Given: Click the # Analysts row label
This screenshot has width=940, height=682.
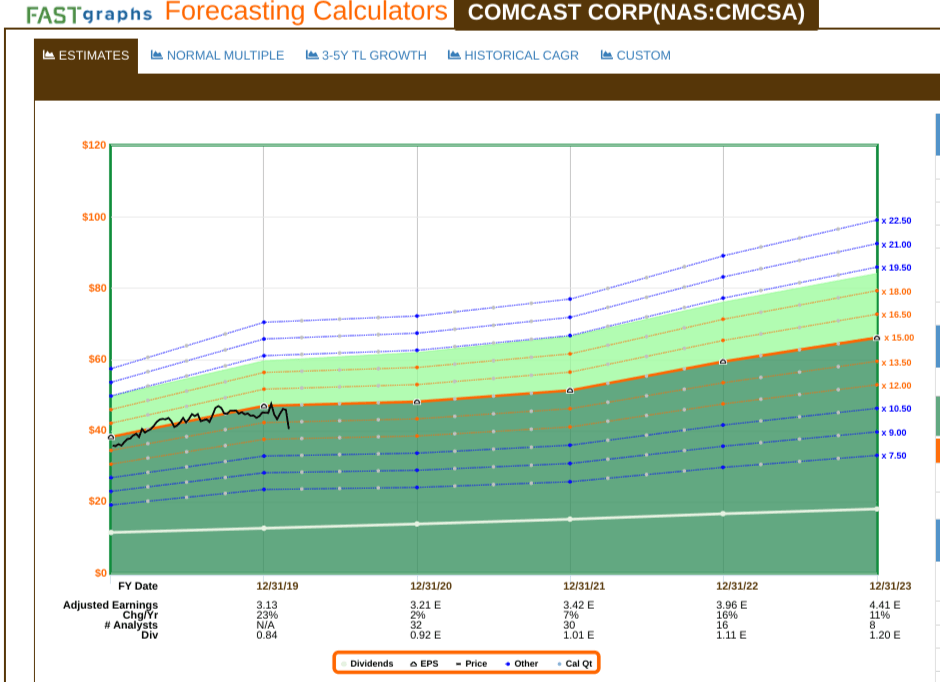Looking at the screenshot, I should click(131, 625).
